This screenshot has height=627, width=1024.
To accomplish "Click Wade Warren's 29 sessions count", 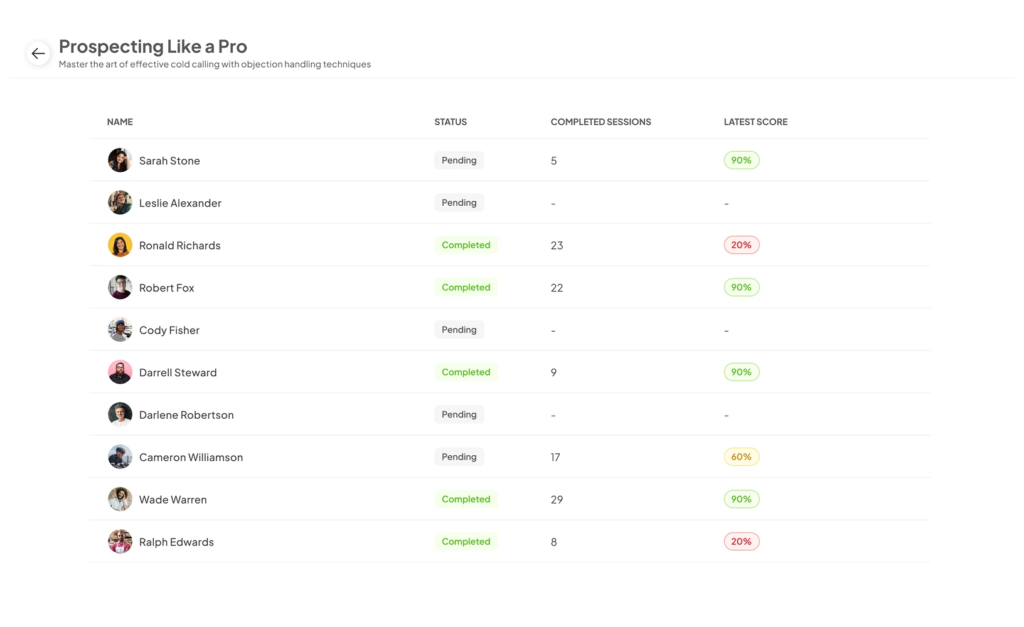I will click(x=556, y=500).
